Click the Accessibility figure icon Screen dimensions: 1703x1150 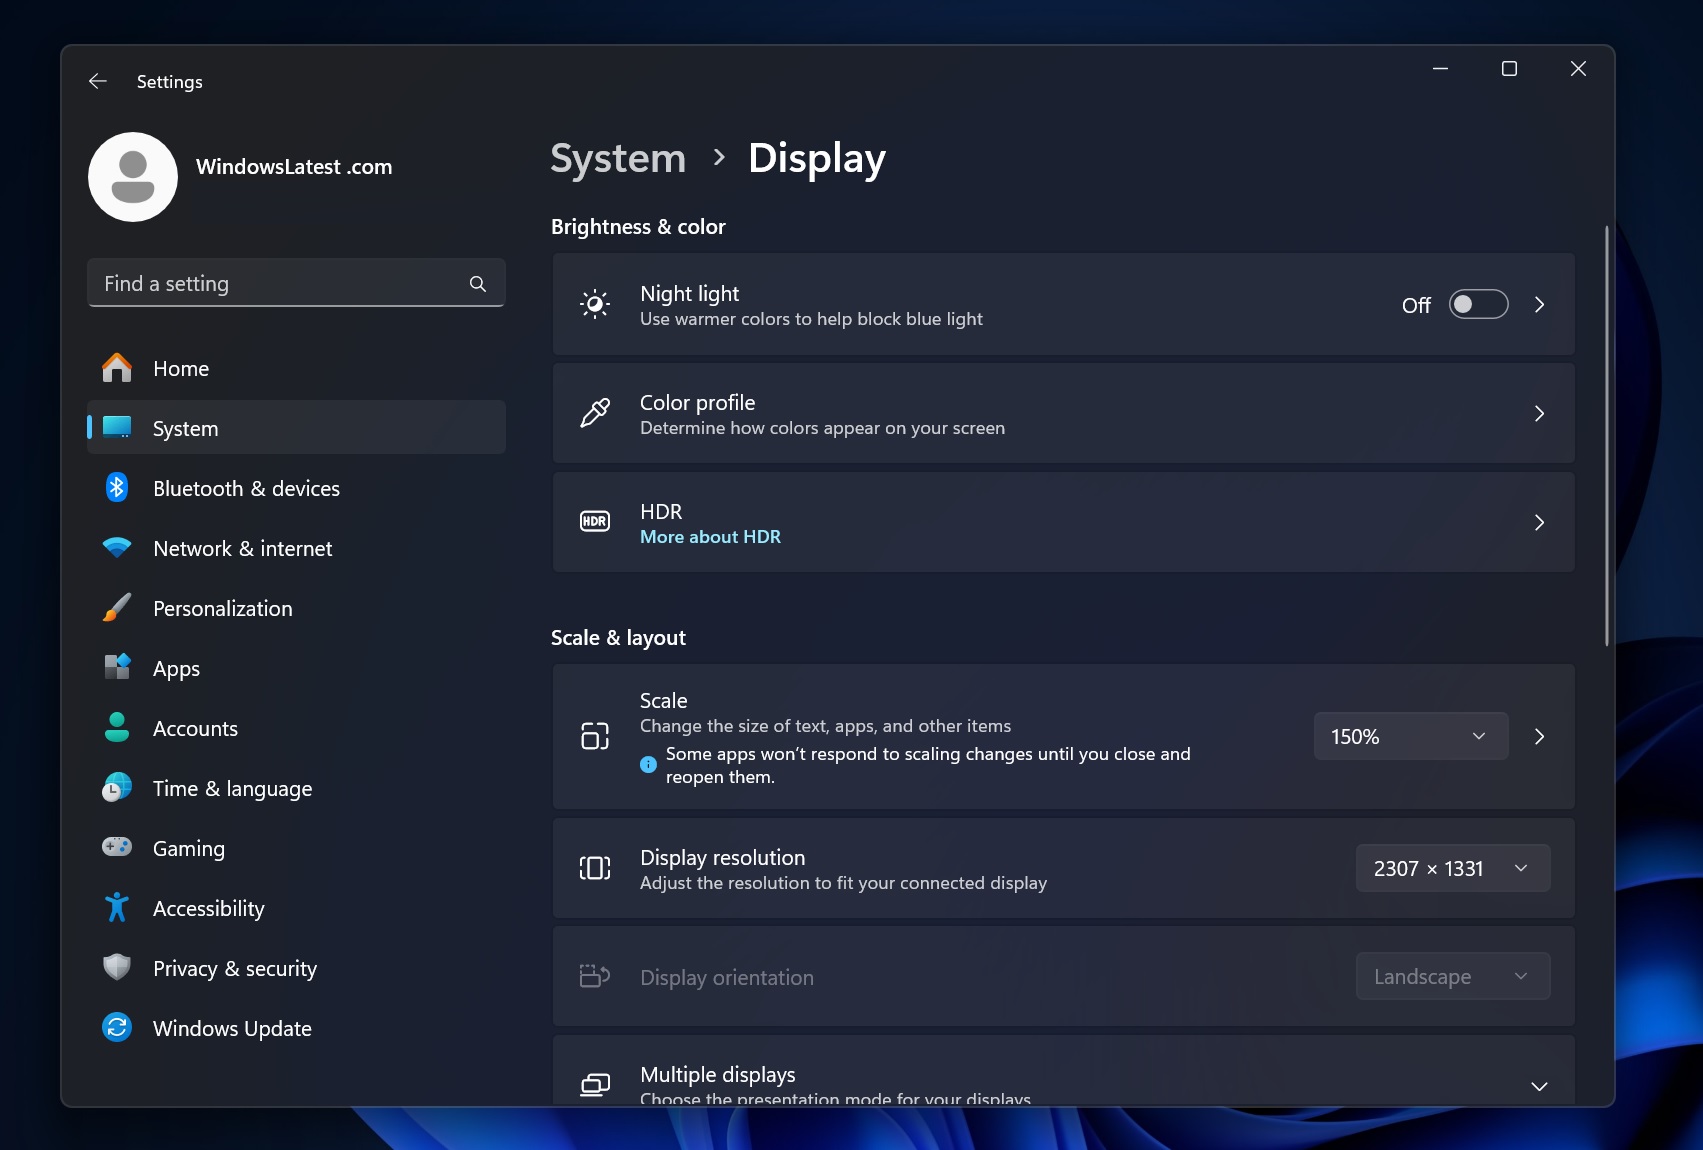[117, 908]
